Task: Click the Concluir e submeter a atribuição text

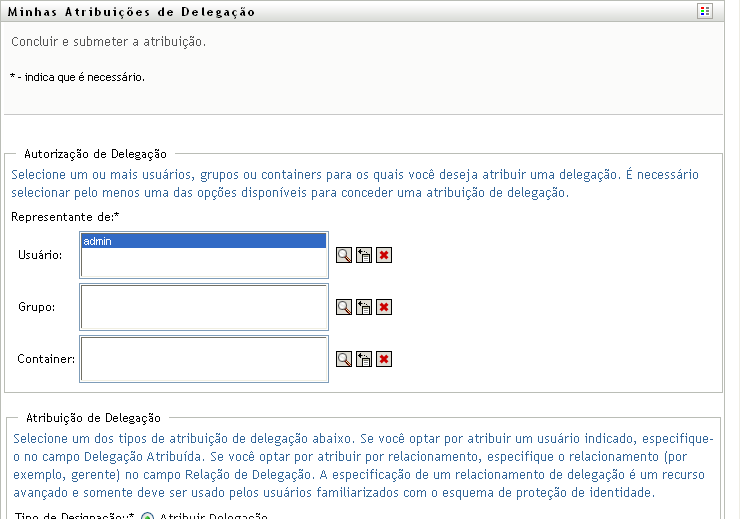Action: click(109, 42)
